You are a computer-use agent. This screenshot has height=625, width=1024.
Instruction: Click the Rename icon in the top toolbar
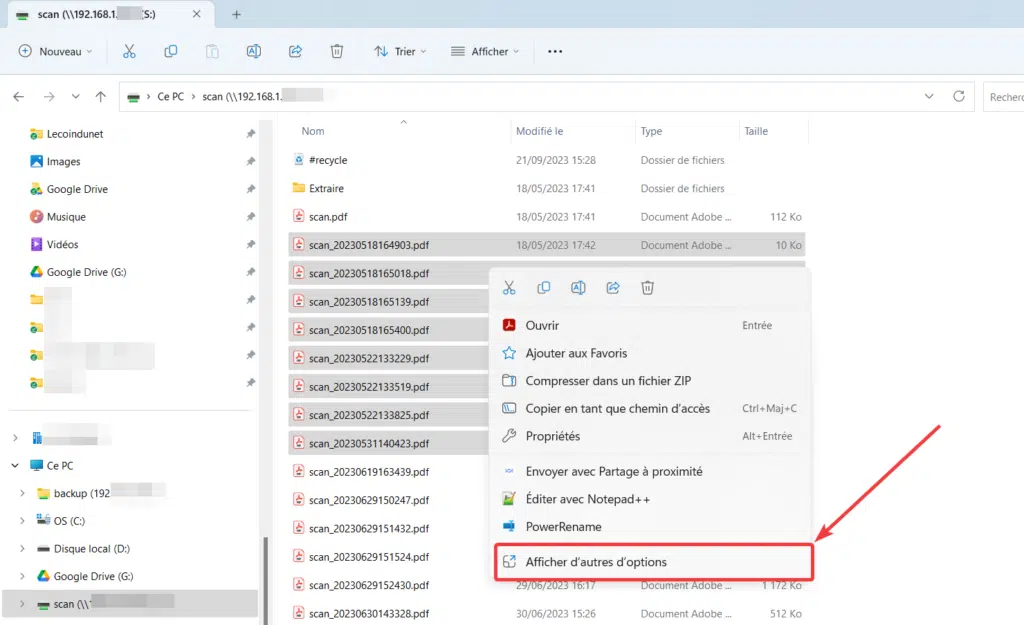click(254, 51)
